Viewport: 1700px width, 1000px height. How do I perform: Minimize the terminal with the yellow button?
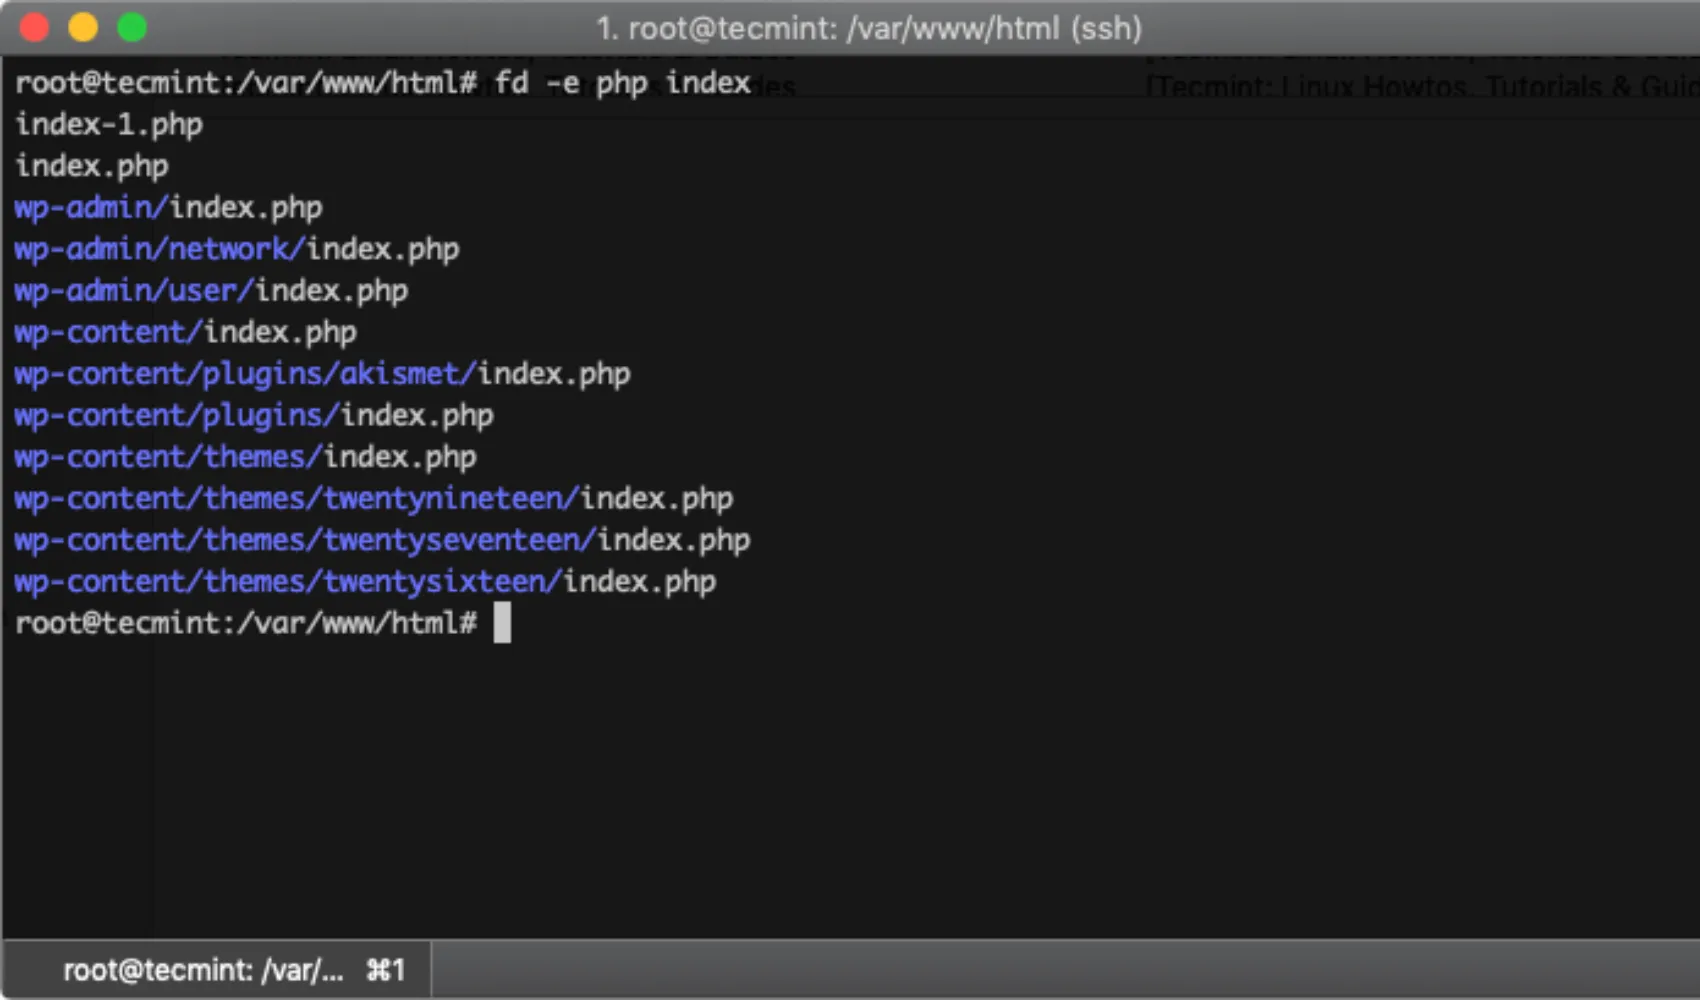coord(83,27)
